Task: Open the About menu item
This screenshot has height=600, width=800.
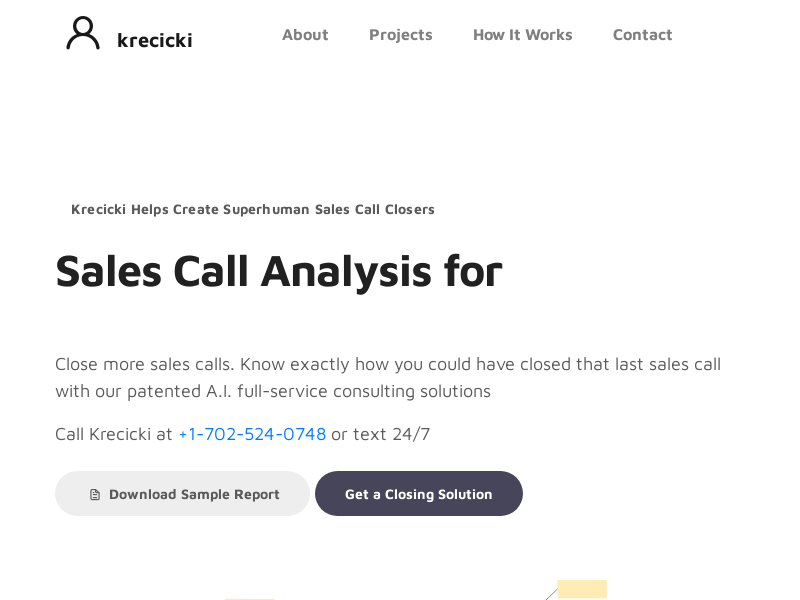Action: 305,35
